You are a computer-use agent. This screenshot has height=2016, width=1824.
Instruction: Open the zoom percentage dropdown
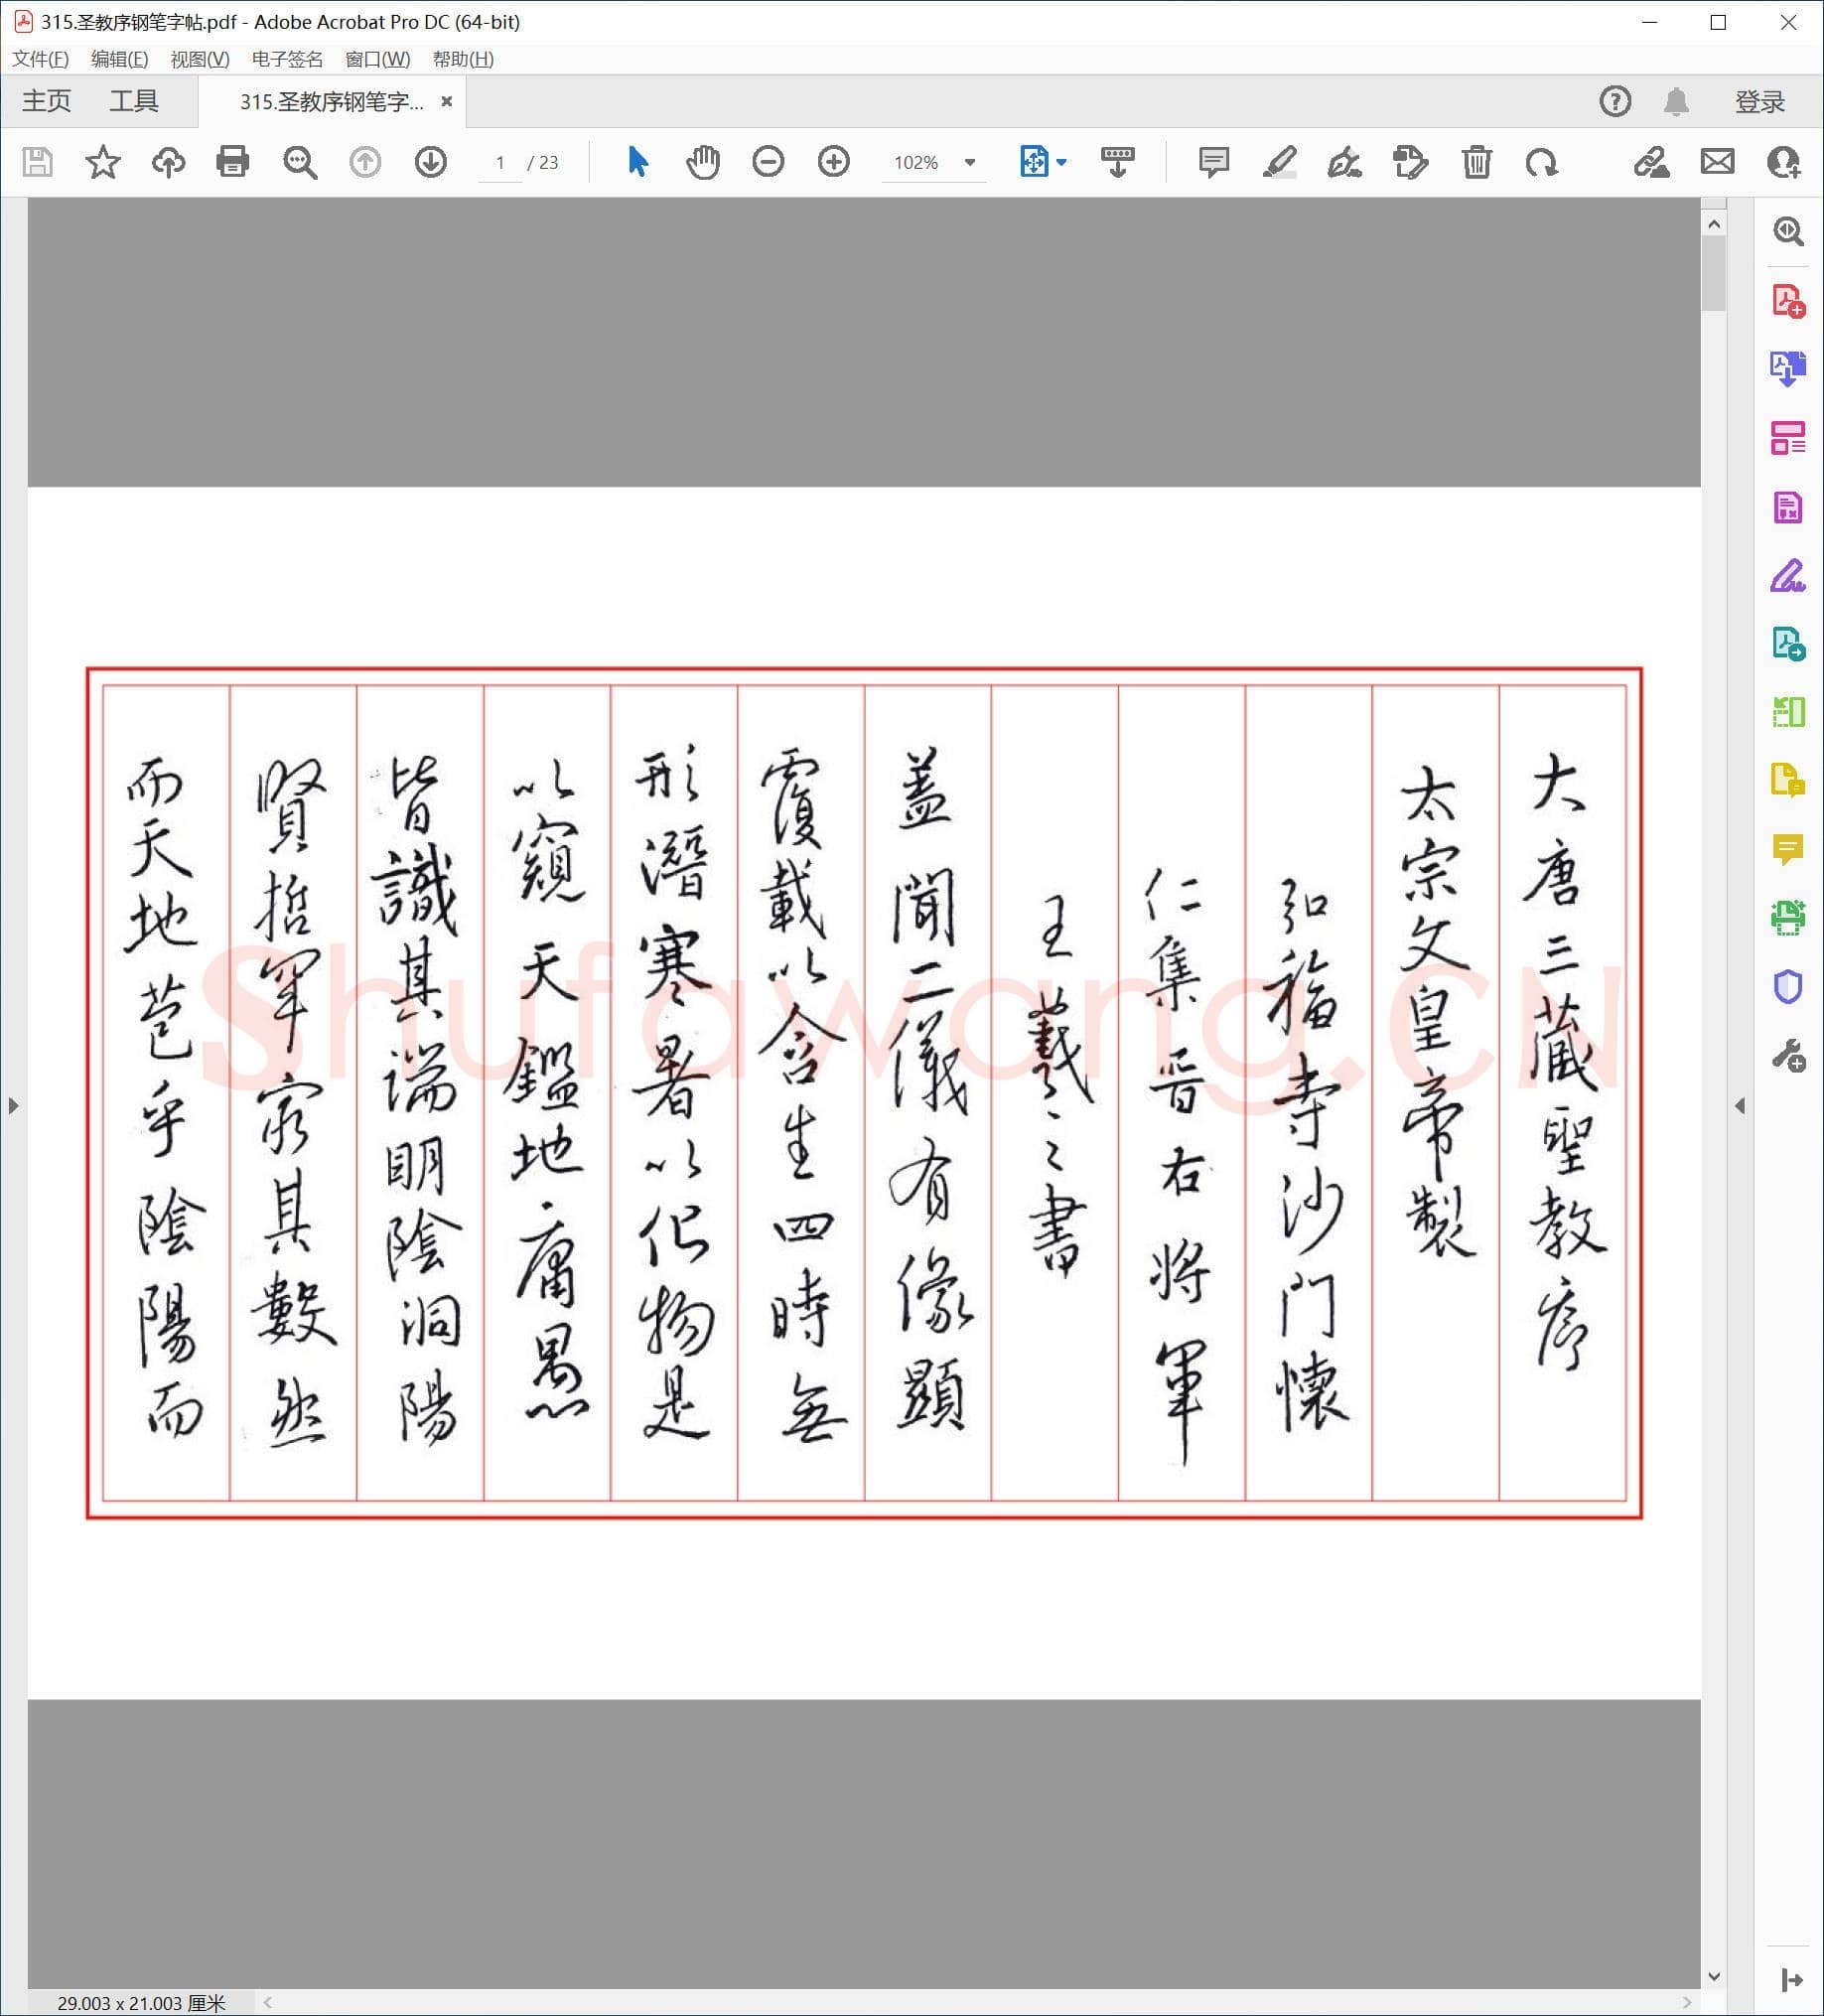tap(967, 162)
